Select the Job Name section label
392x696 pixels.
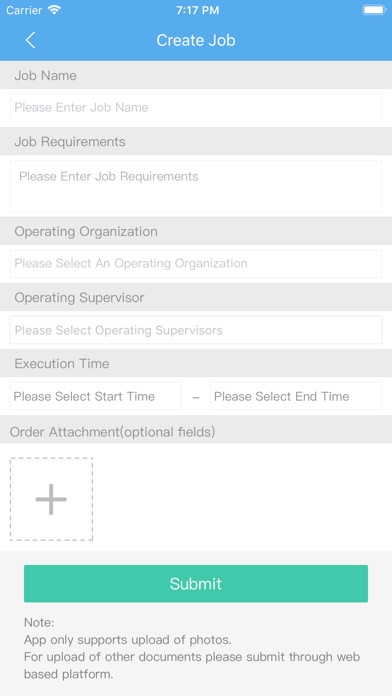click(x=45, y=75)
